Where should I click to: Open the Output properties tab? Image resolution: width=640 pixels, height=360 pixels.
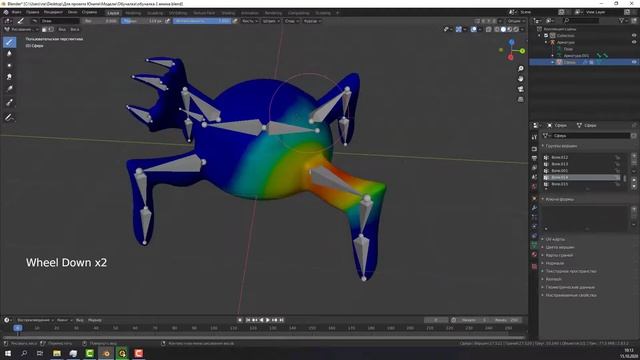[535, 158]
